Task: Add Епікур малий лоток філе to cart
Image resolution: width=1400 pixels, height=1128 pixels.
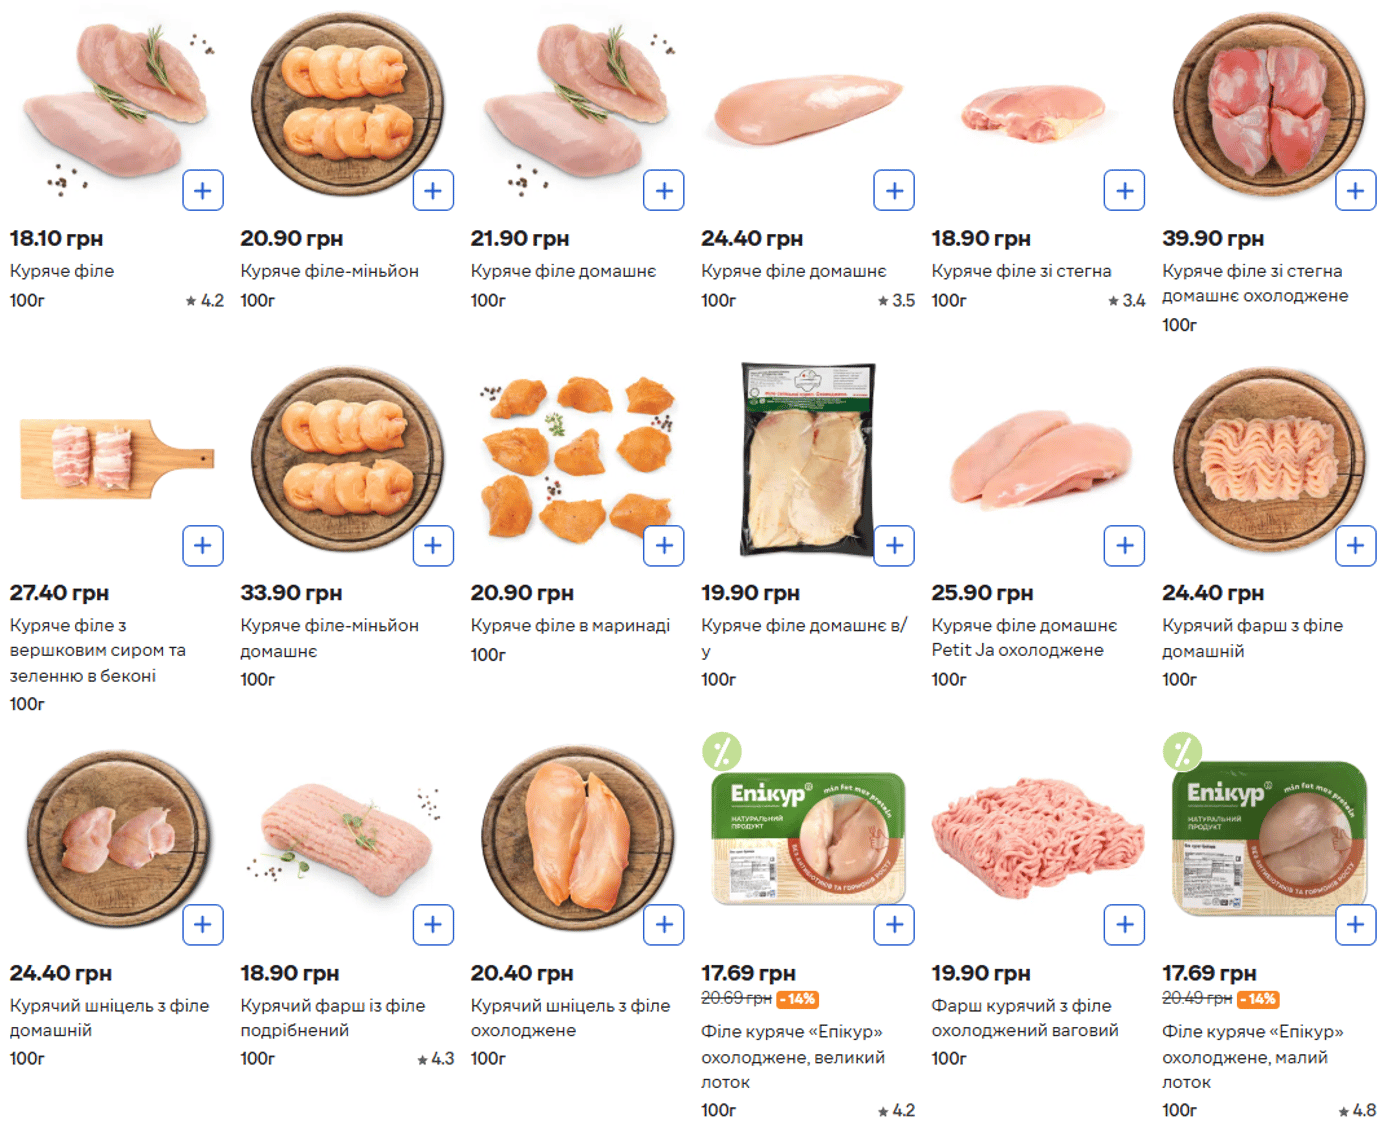Action: coord(1355,925)
